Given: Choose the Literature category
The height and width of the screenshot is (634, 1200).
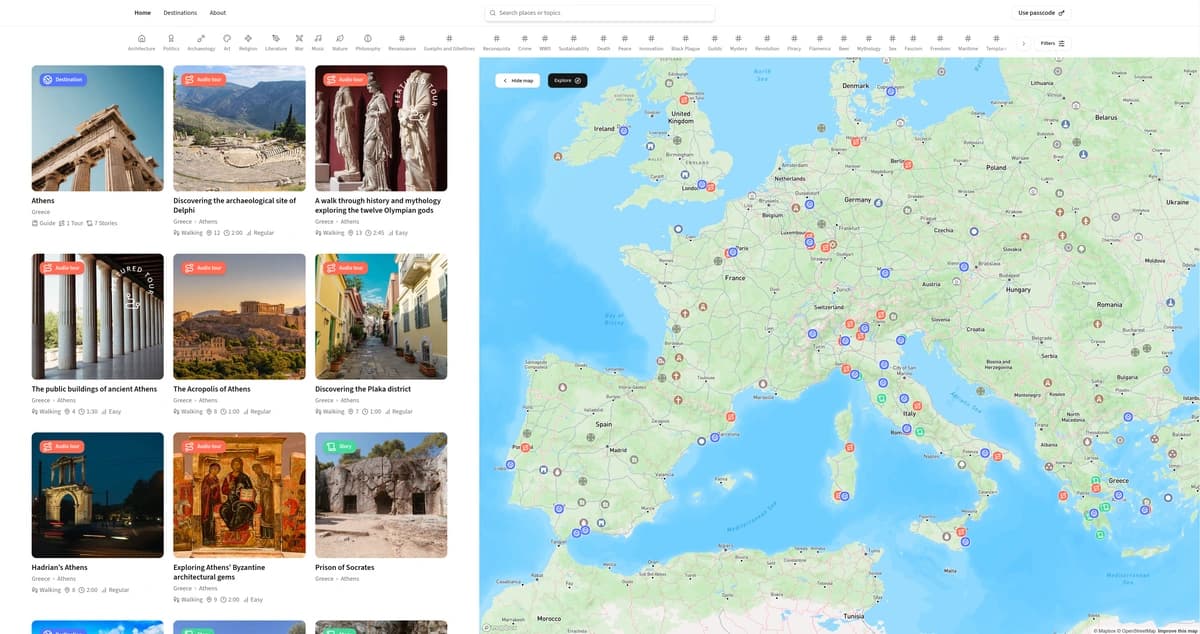Looking at the screenshot, I should pyautogui.click(x=276, y=42).
